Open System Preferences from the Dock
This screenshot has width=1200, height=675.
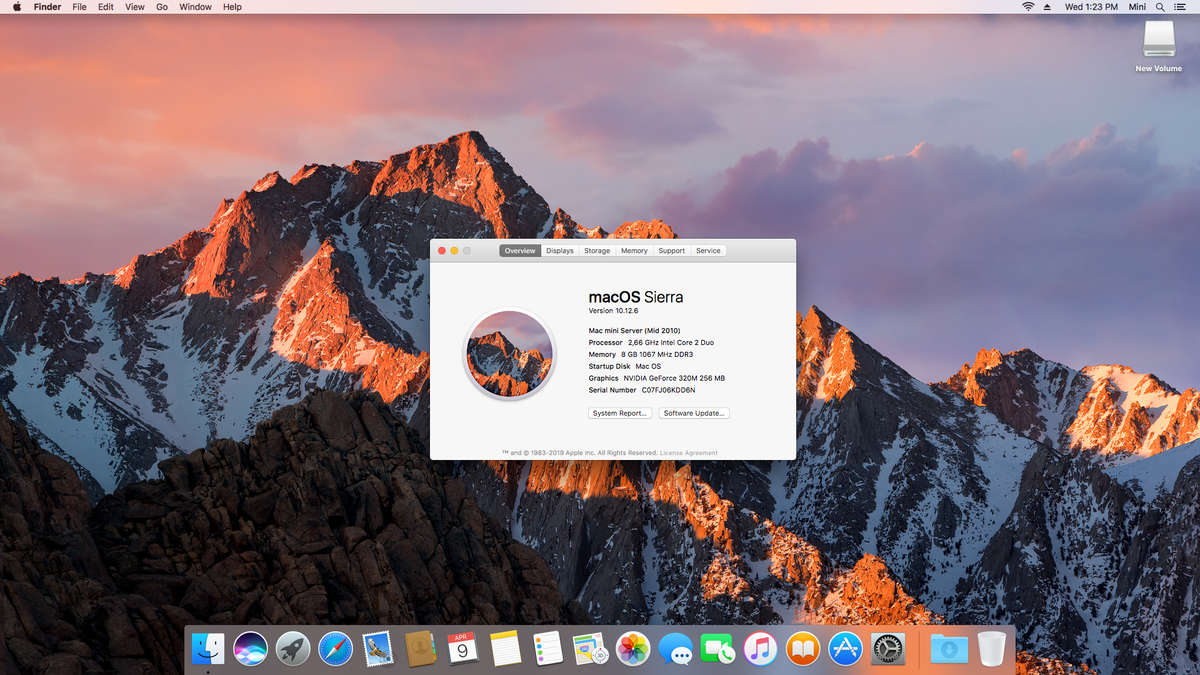[888, 649]
